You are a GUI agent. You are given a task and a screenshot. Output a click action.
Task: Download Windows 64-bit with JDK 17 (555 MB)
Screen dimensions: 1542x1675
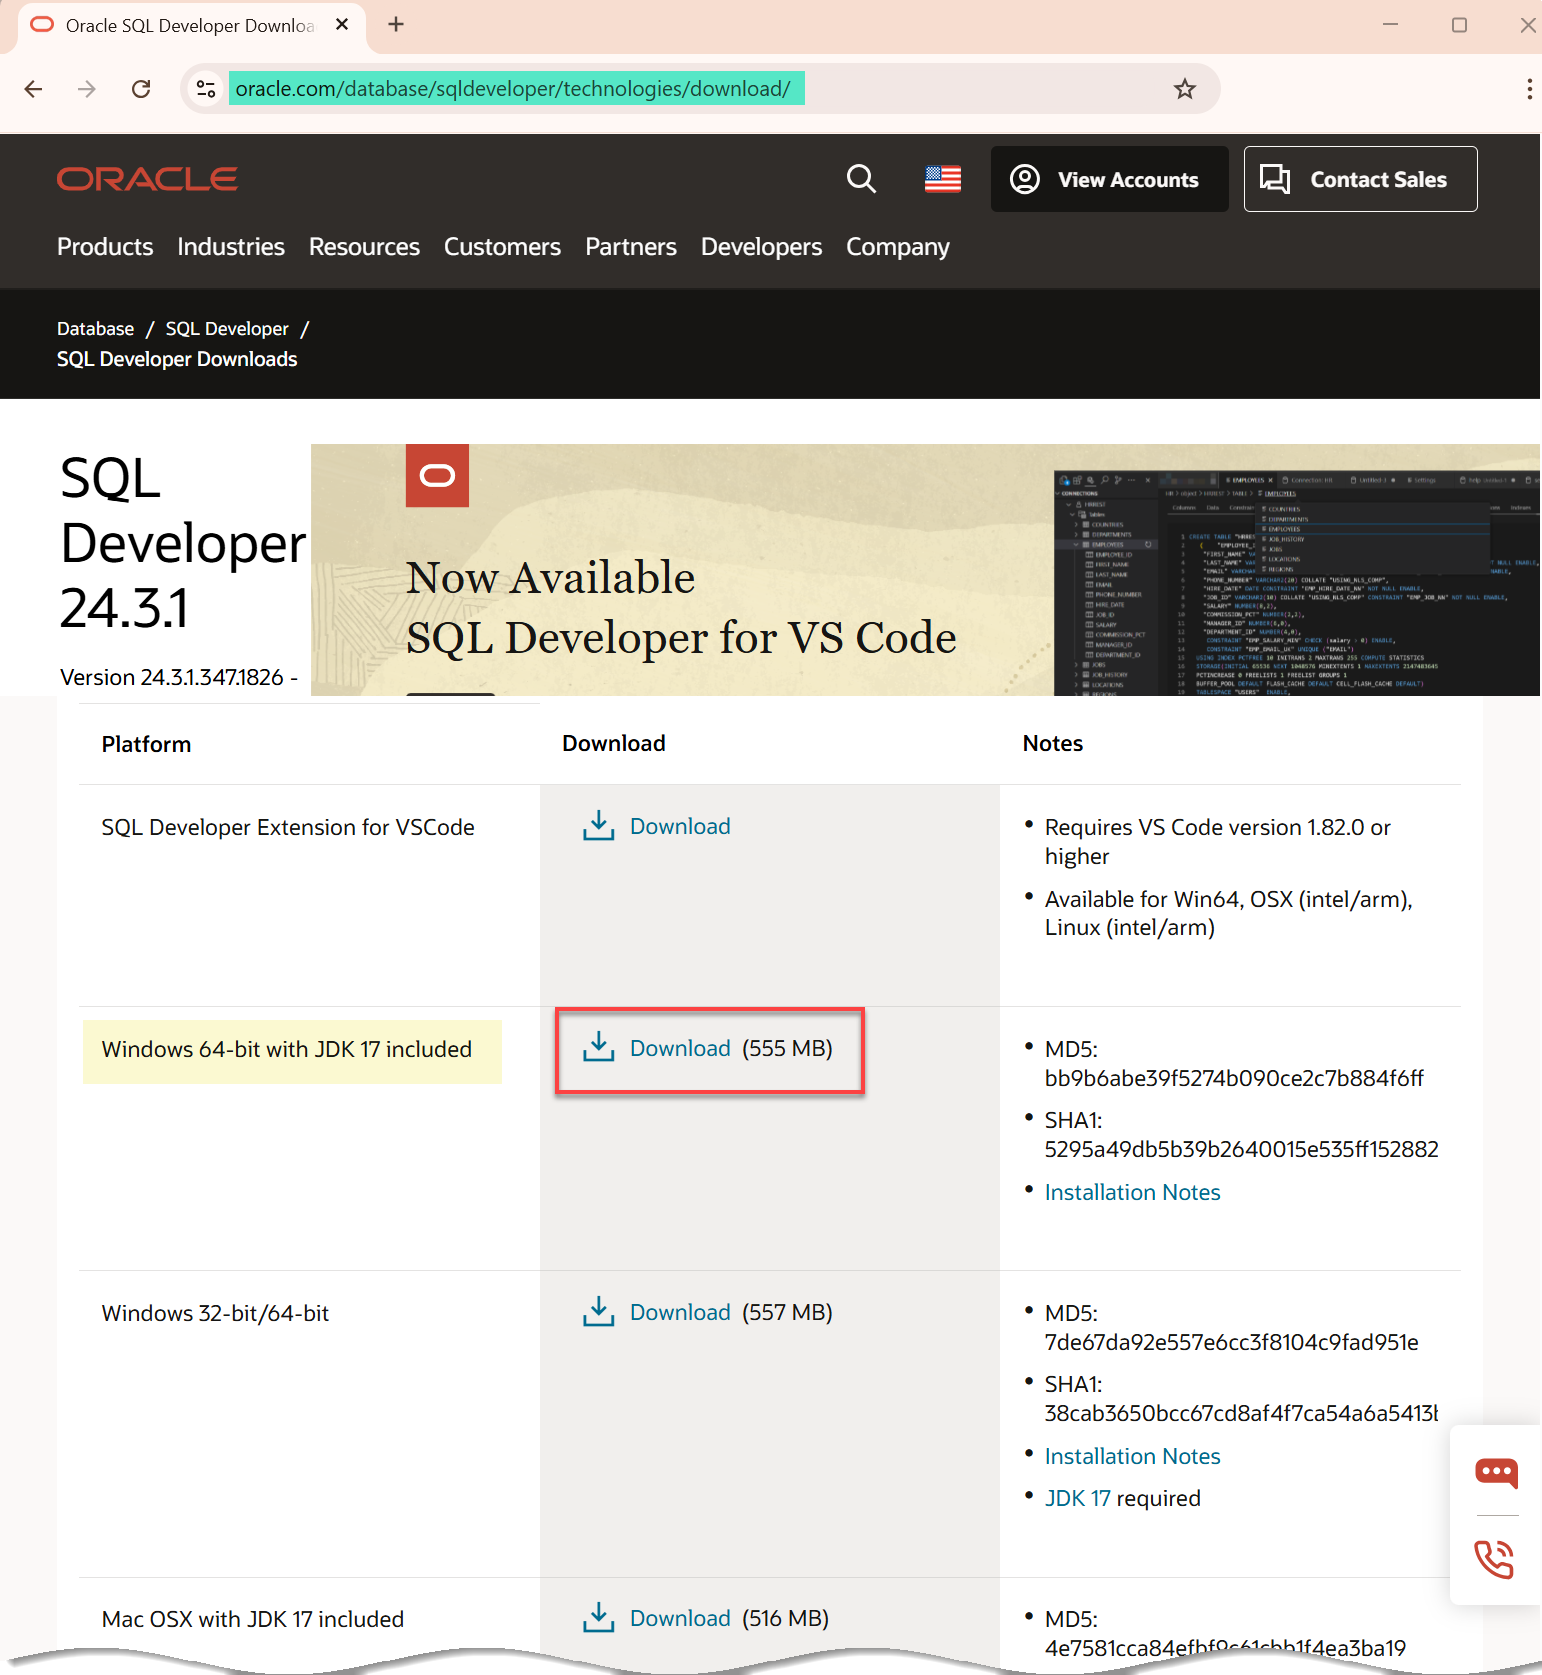[x=680, y=1048]
